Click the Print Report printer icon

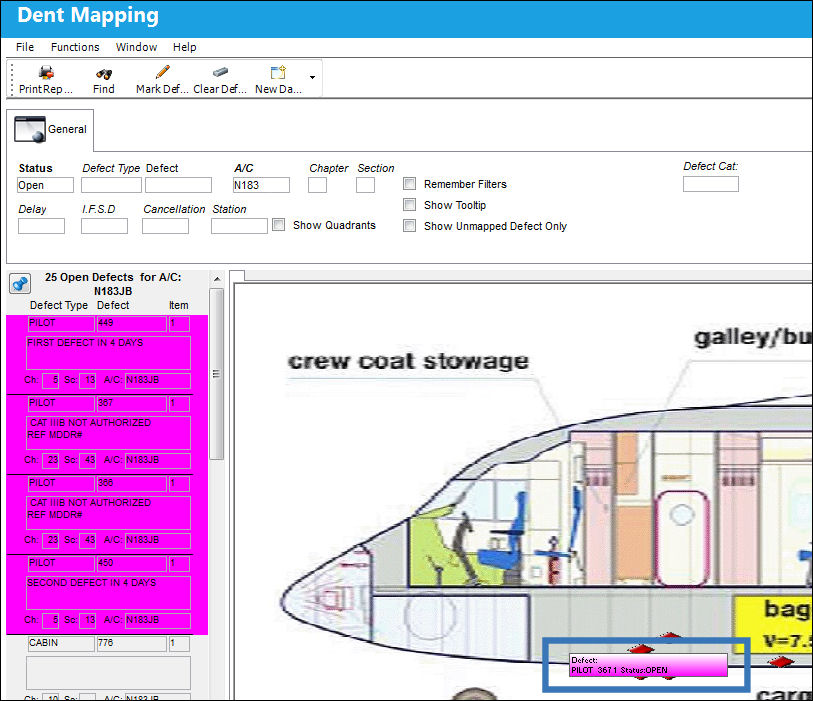click(46, 73)
